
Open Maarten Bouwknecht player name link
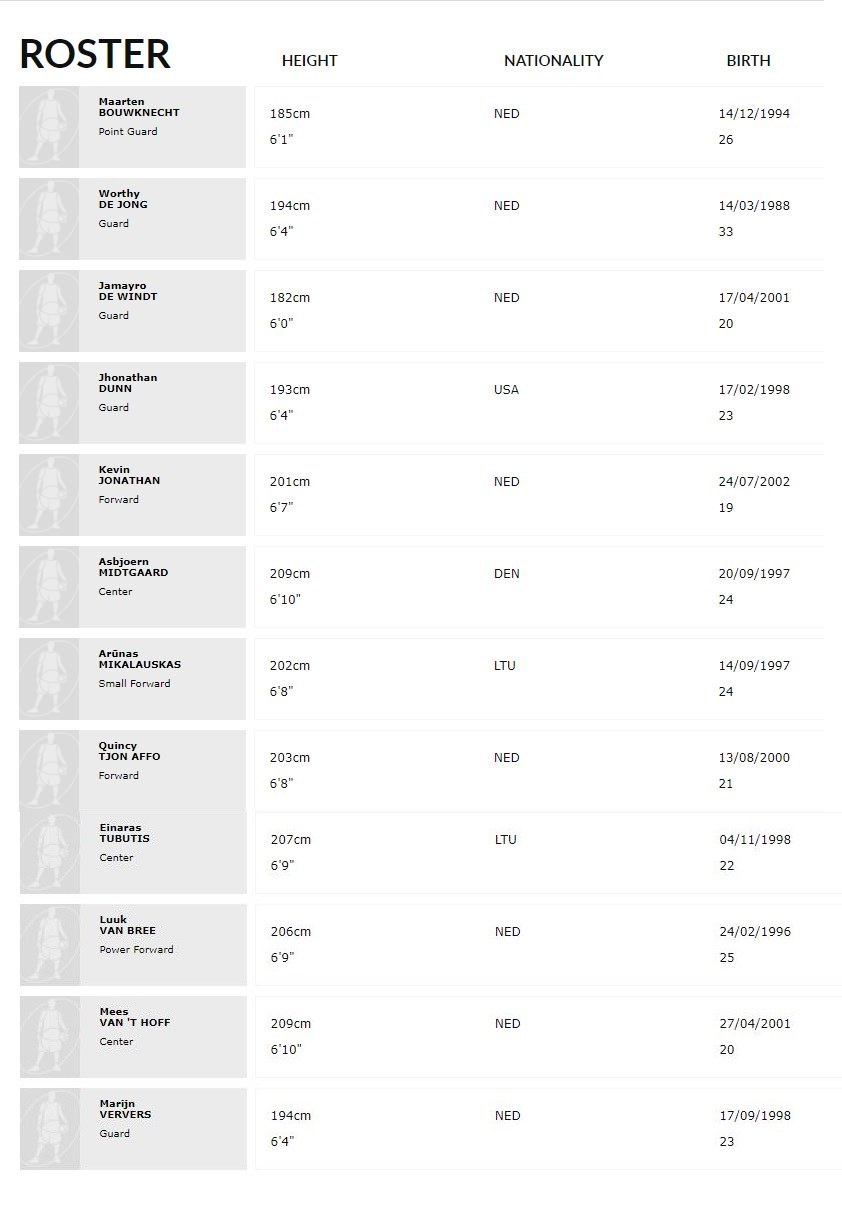tap(138, 107)
